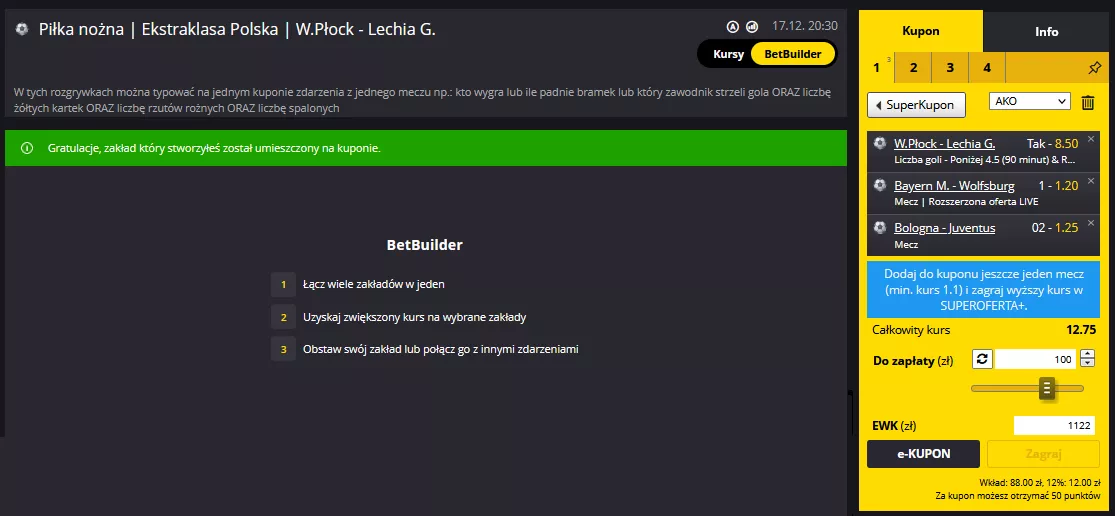Click the stake amount slider handle
The height and width of the screenshot is (516, 1115).
click(x=1047, y=389)
